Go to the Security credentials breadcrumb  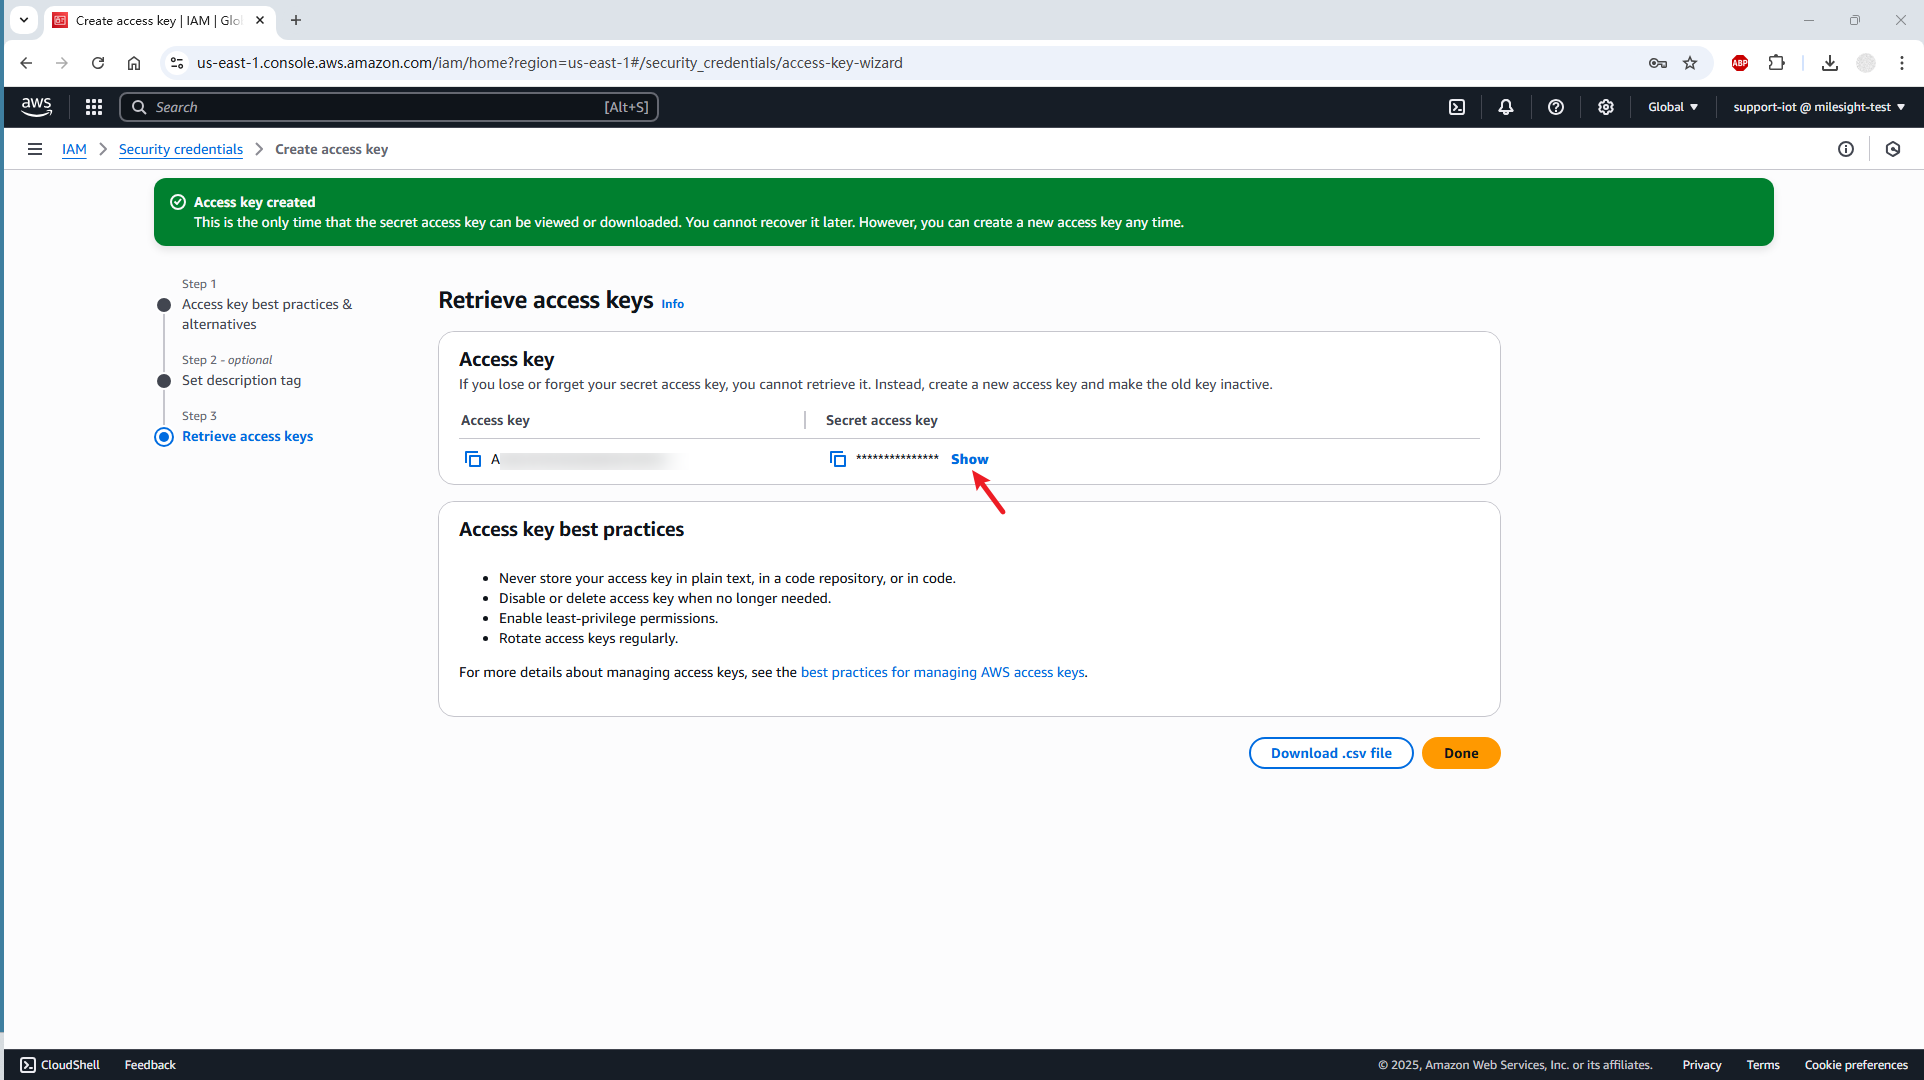(x=181, y=149)
